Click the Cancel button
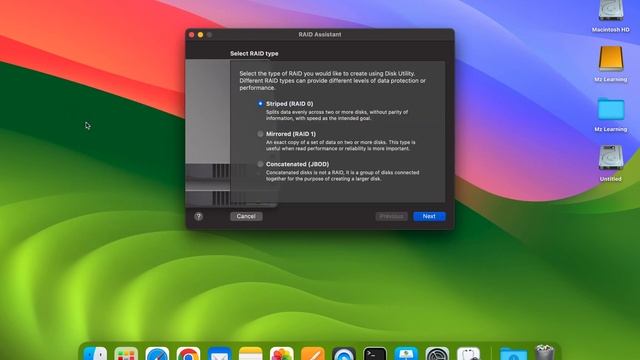This screenshot has width=640, height=360. pos(246,216)
